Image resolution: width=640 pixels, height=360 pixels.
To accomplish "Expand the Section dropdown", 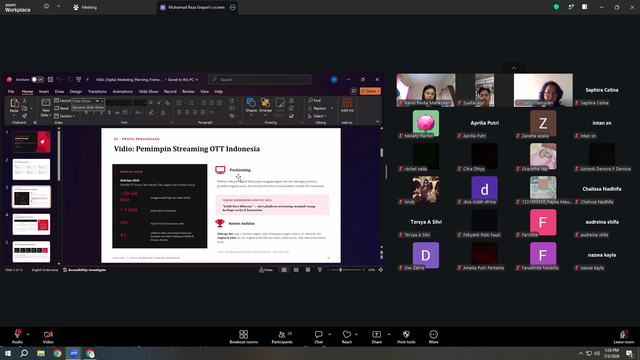I will coord(64,116).
